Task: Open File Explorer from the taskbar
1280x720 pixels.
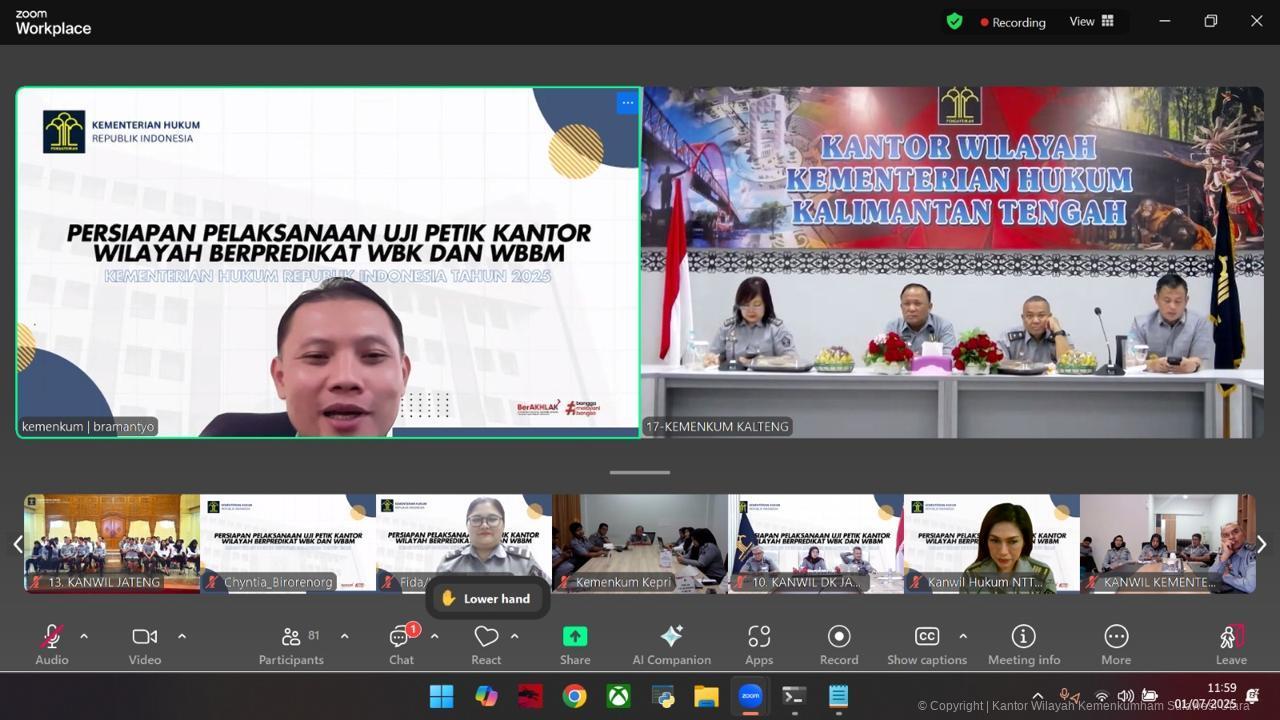Action: click(706, 696)
